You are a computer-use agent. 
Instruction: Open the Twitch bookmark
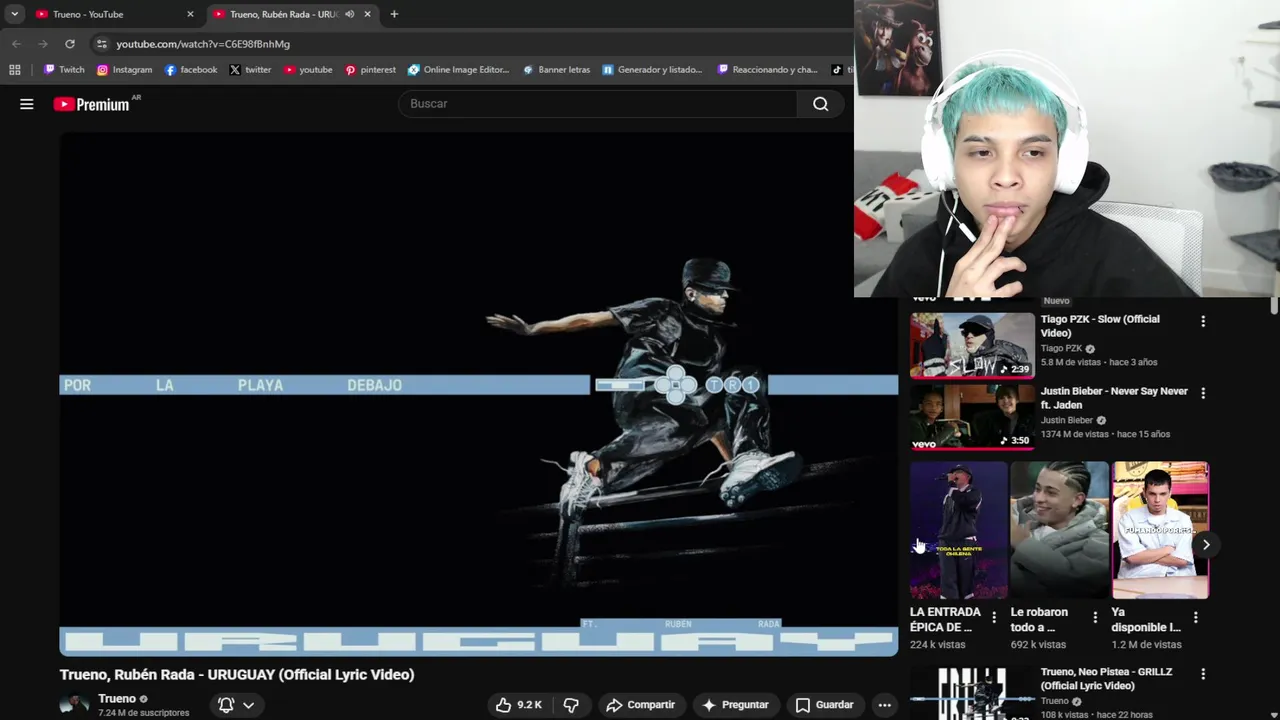click(64, 70)
